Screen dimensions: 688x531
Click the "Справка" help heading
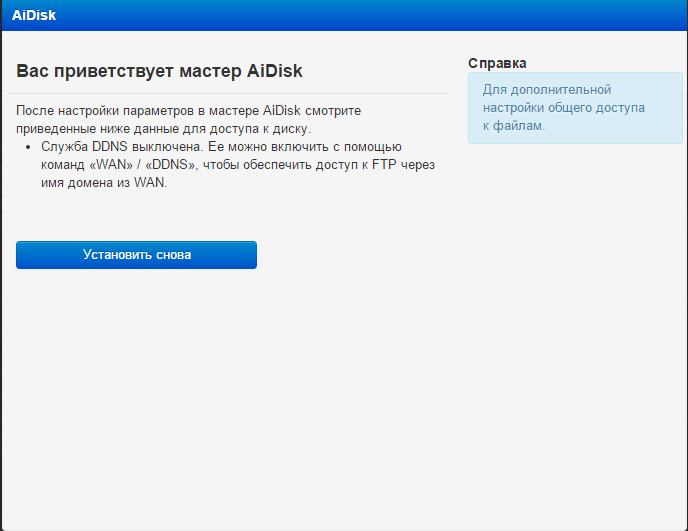(497, 63)
